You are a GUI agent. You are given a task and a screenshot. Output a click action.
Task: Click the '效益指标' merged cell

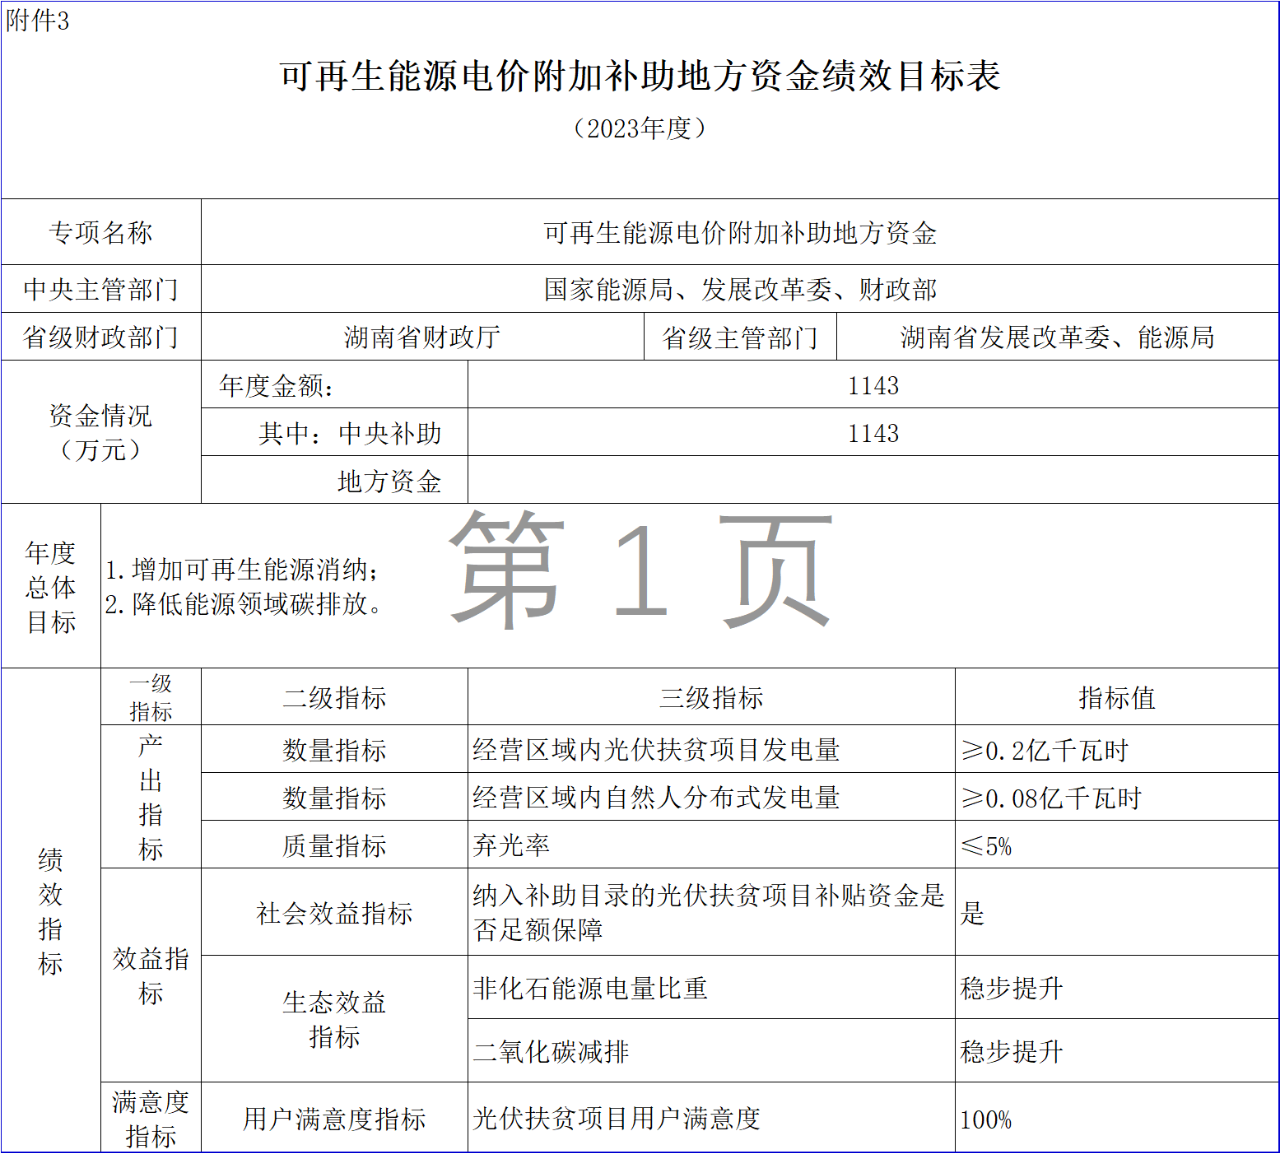coord(151,975)
